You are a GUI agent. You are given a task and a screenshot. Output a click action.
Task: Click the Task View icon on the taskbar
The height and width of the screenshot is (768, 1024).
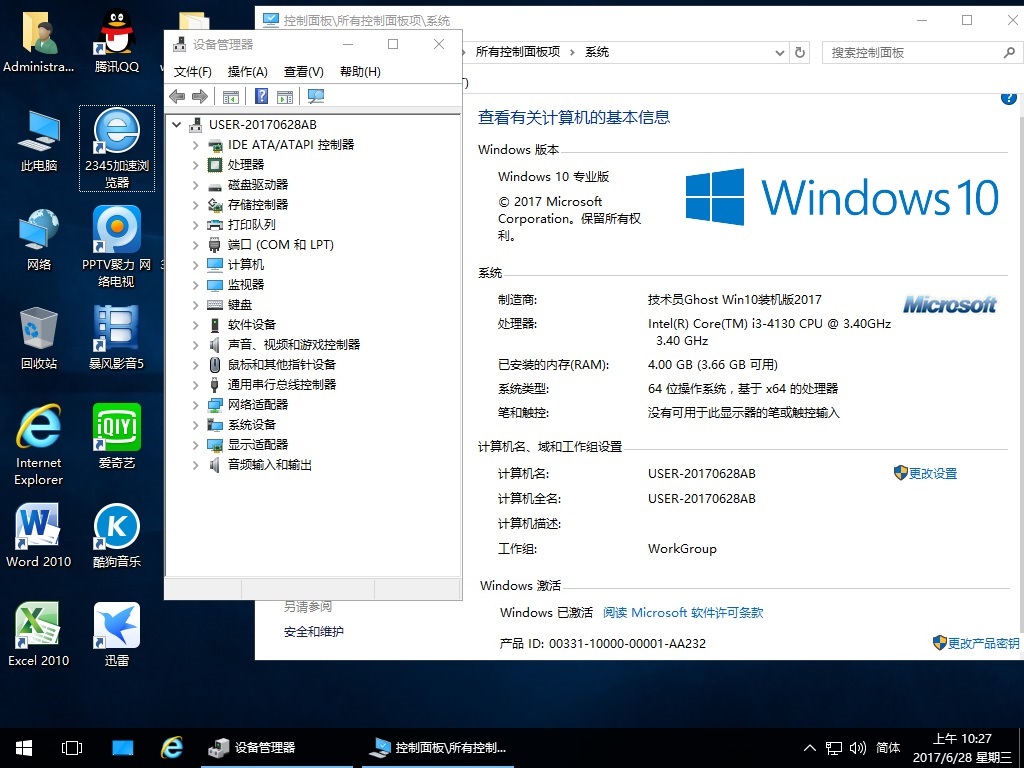pyautogui.click(x=71, y=747)
